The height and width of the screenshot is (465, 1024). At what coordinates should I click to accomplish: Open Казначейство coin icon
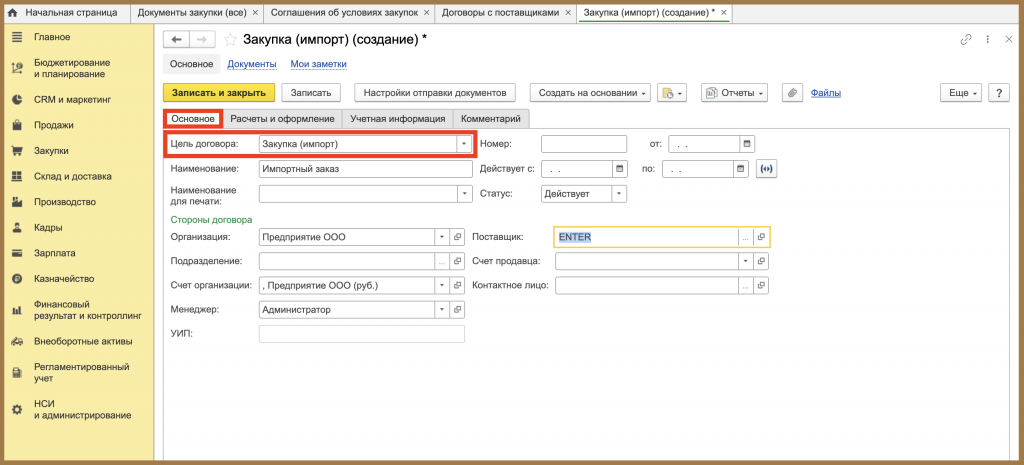point(18,279)
